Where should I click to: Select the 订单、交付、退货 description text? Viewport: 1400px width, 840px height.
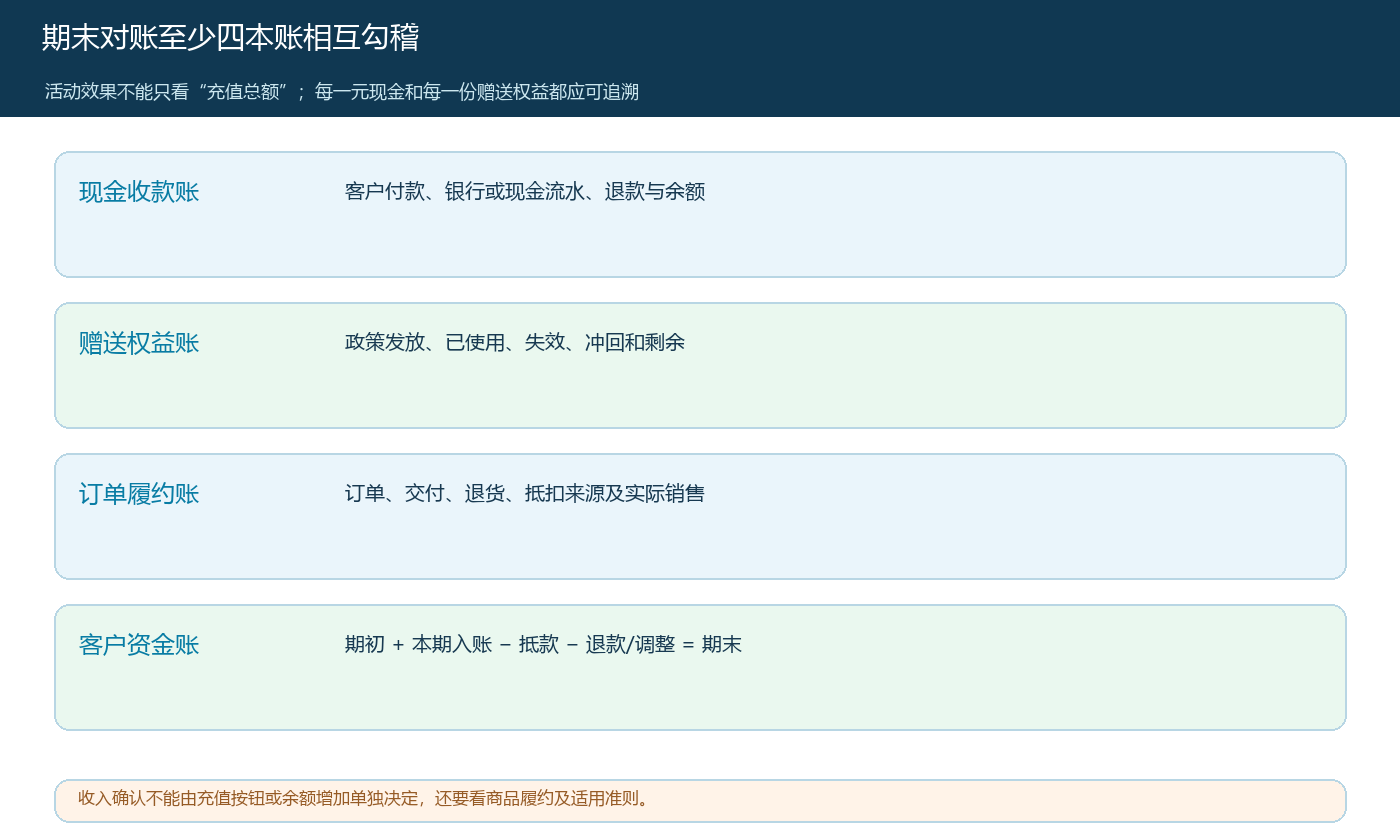coord(525,493)
